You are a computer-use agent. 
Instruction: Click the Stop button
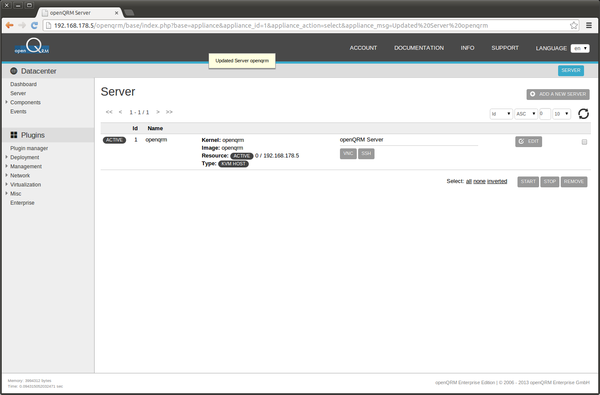coord(549,181)
